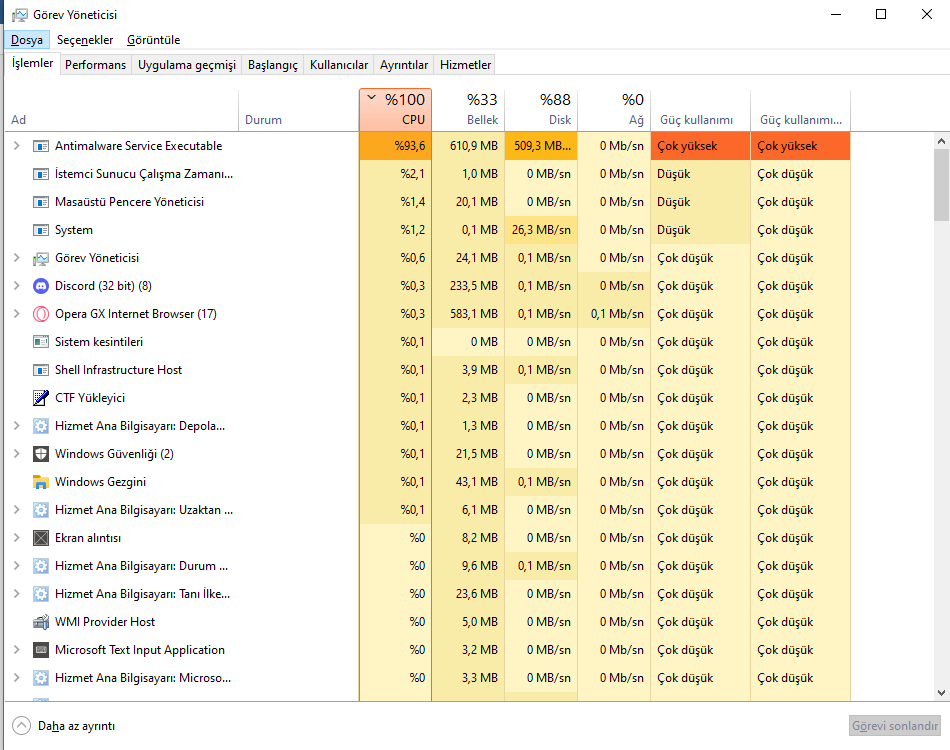Screen dimensions: 950x750
Task: Click the Görev Yöneticisi title bar icon
Action: [x=19, y=15]
